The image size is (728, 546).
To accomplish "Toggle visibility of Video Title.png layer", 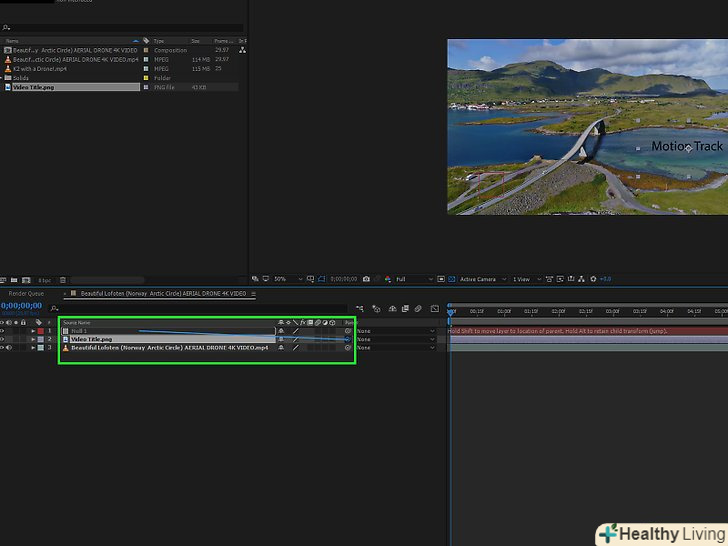I will [3, 339].
